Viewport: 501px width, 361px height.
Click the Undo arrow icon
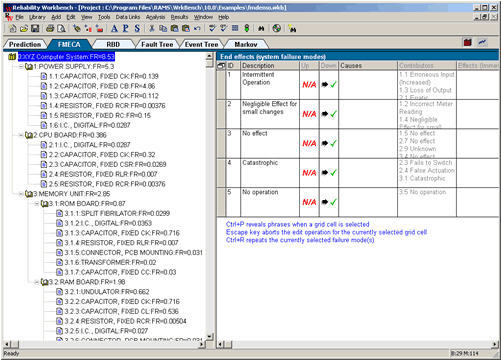coord(197,29)
